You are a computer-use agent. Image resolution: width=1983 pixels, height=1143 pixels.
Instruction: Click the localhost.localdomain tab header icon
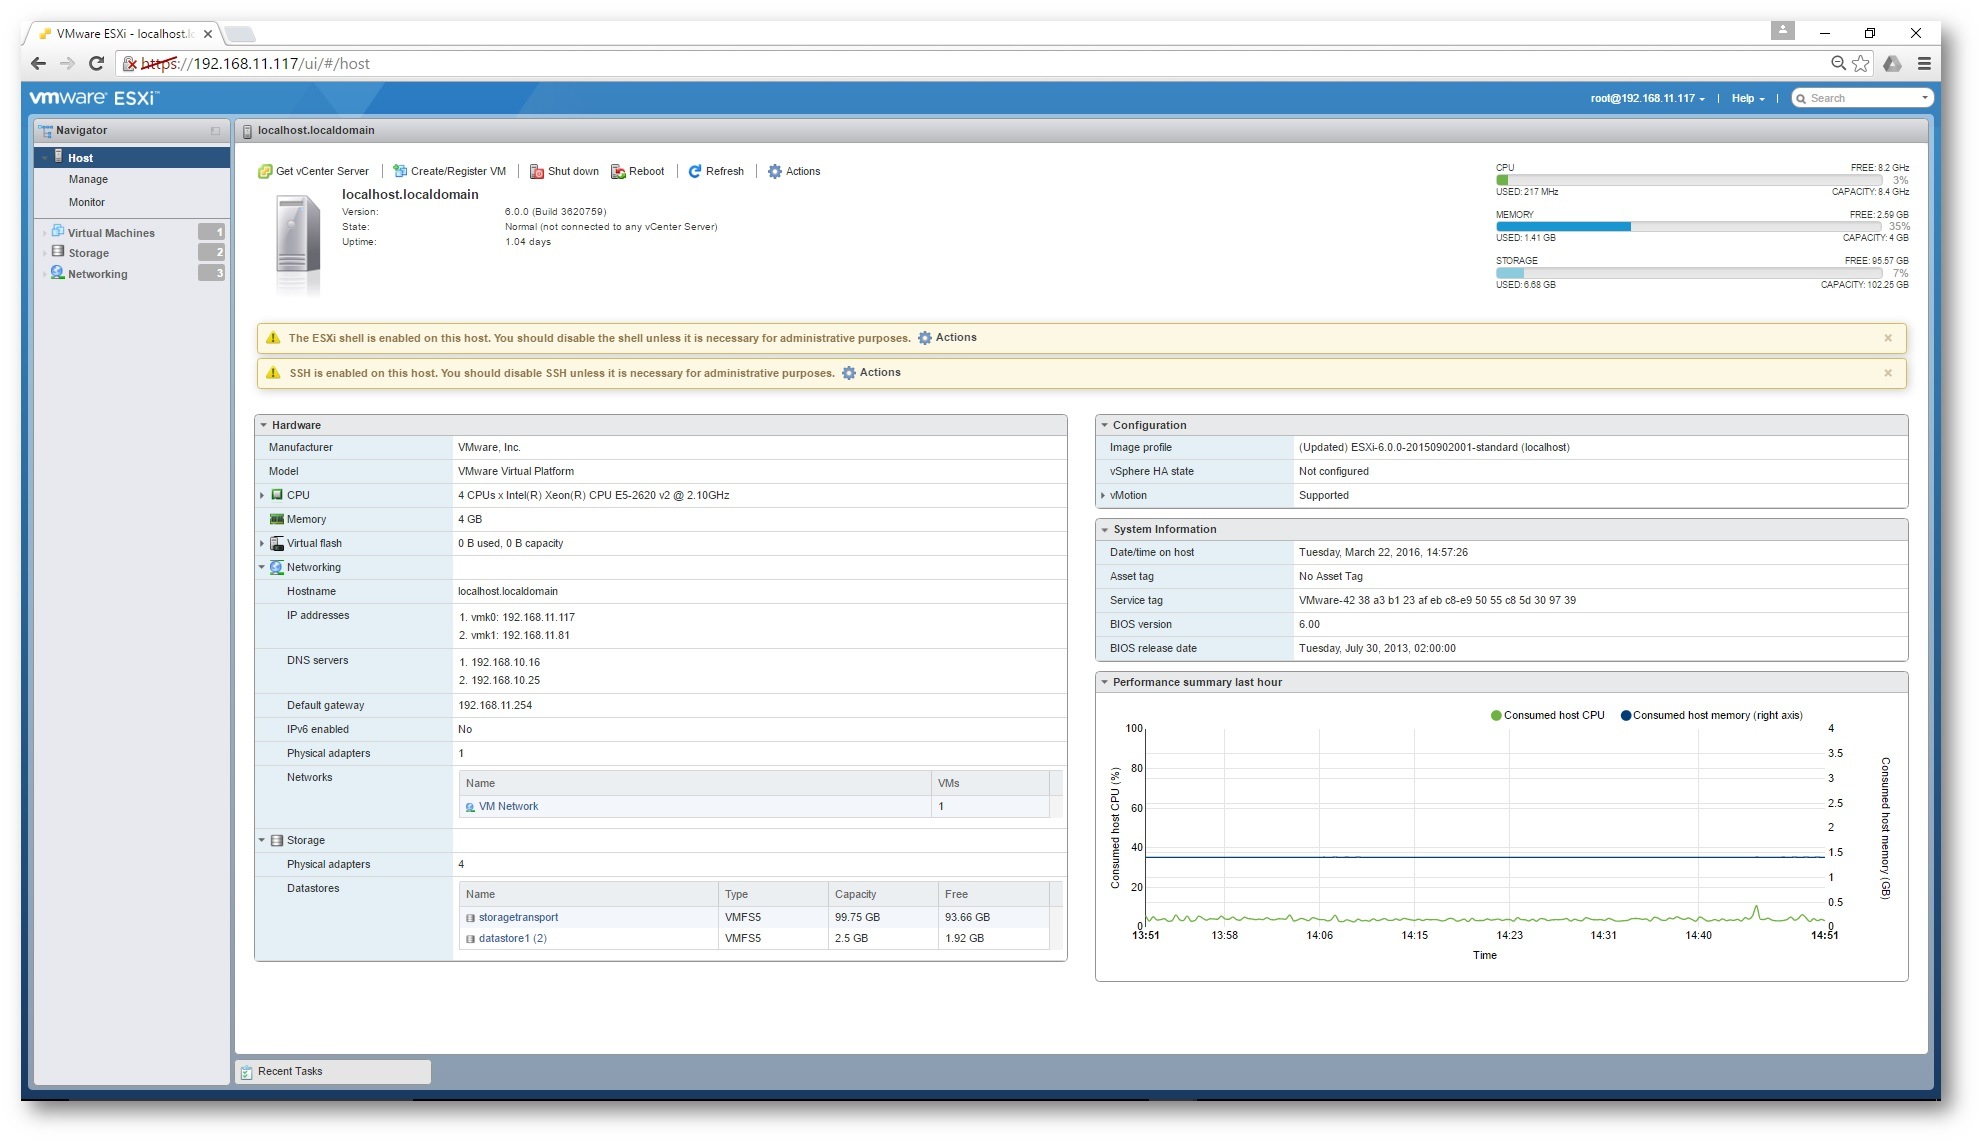pos(247,131)
